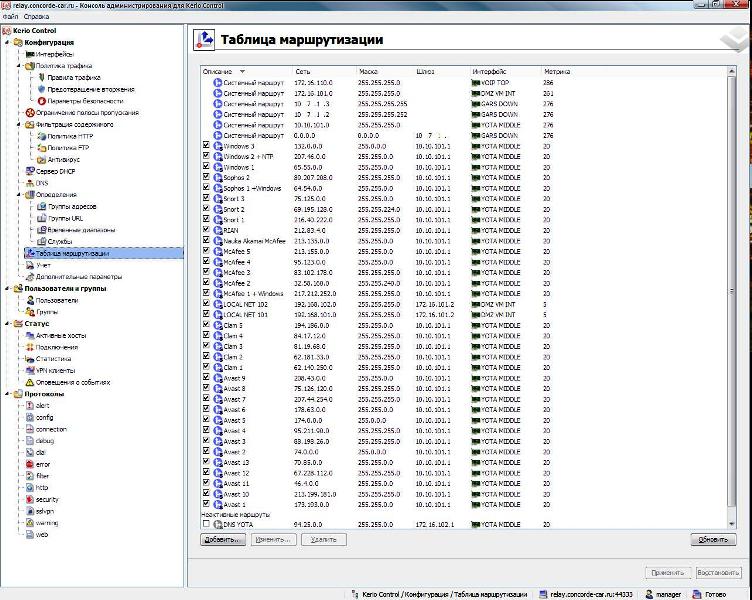This screenshot has width=752, height=600.
Task: Collapse Пользователи и группы node
Action: click(x=7, y=288)
